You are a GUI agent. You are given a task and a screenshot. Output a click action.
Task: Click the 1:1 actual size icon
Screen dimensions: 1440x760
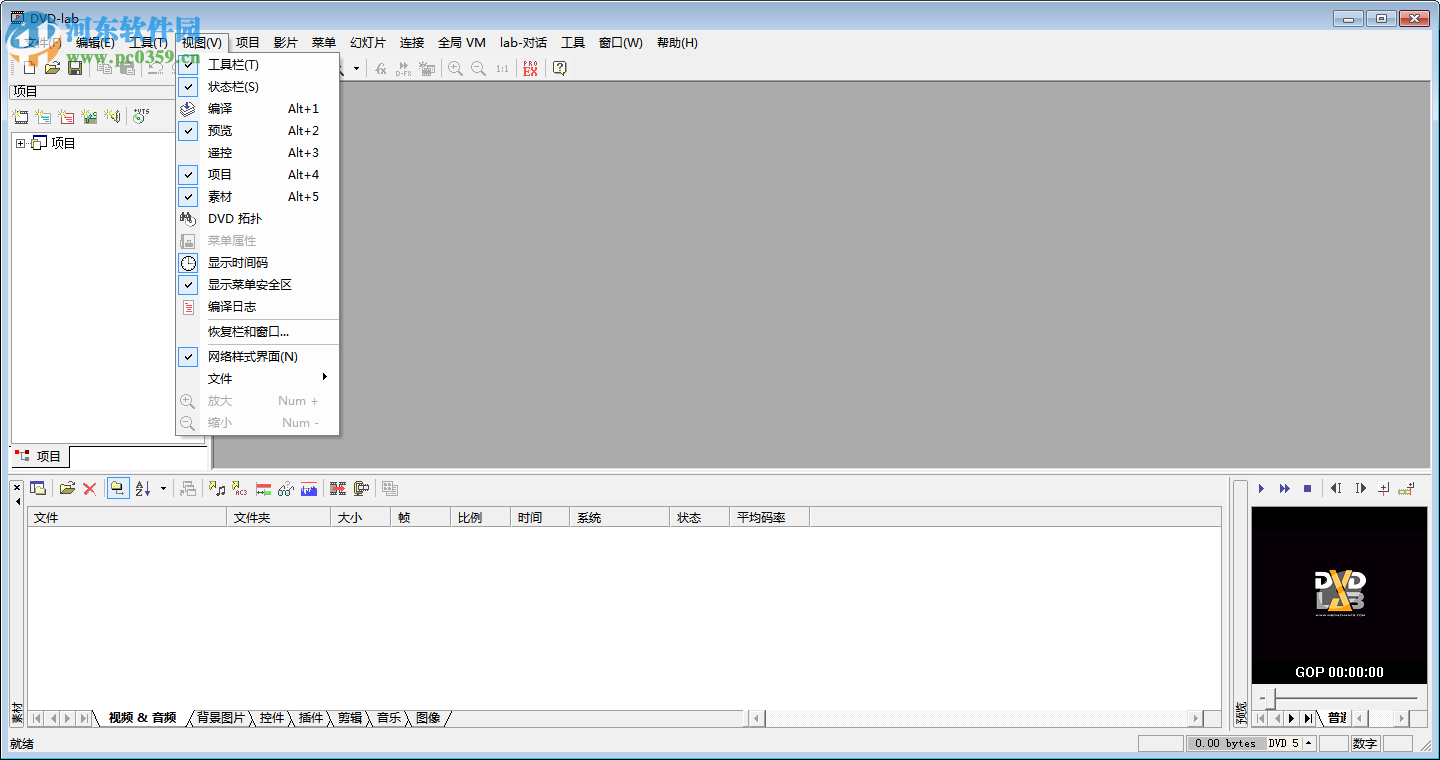click(x=502, y=69)
